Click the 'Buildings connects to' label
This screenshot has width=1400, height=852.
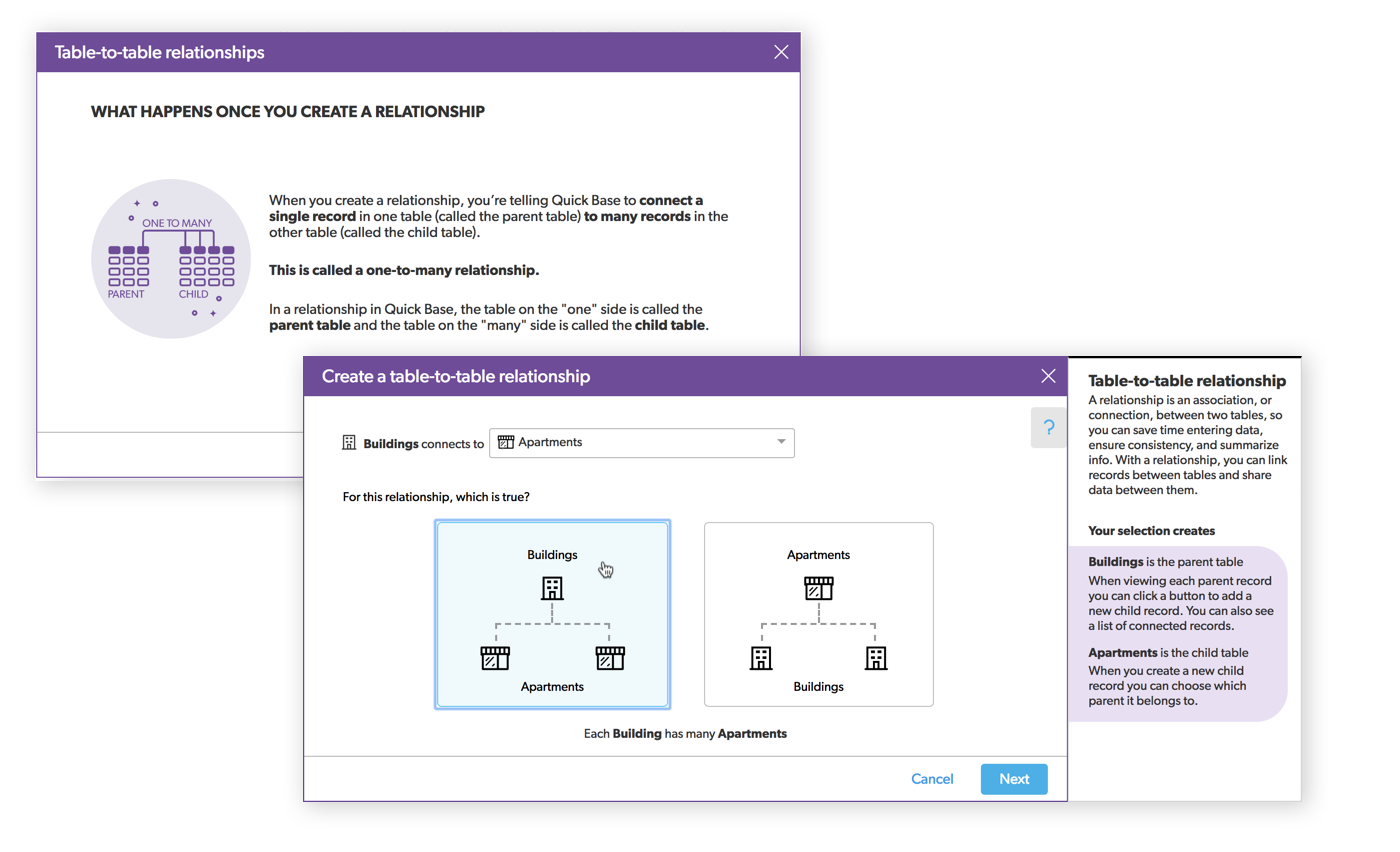423,443
